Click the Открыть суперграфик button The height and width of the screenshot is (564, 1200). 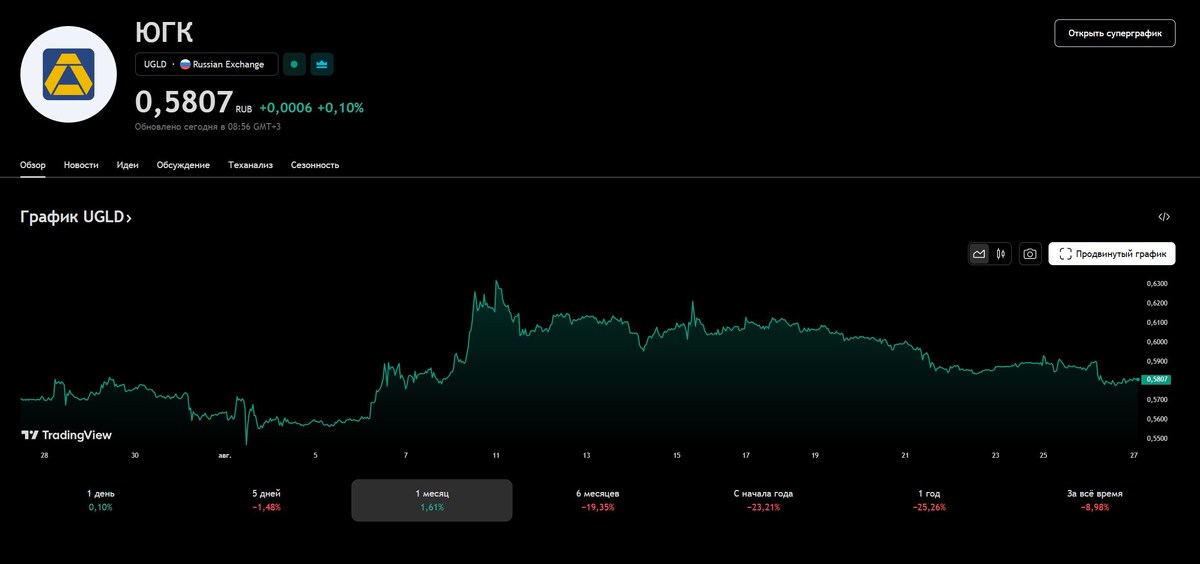(1115, 33)
